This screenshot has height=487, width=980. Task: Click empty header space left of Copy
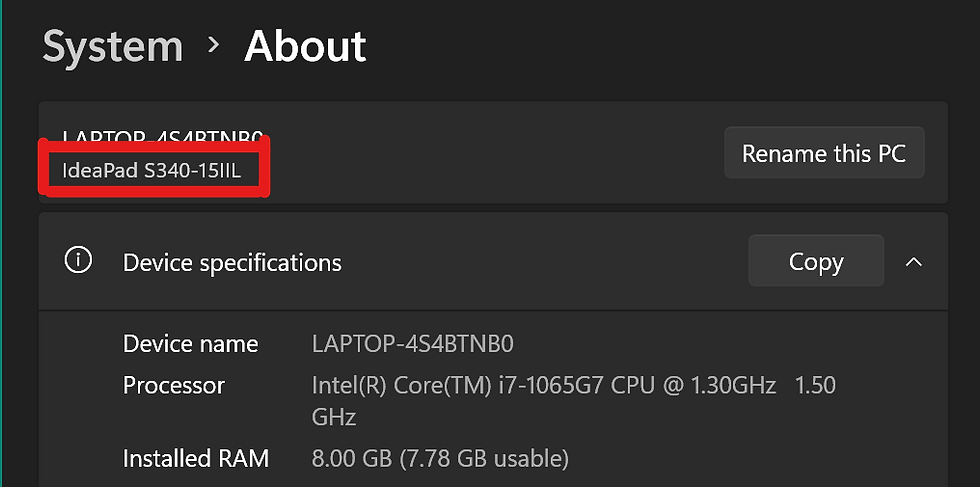[544, 261]
